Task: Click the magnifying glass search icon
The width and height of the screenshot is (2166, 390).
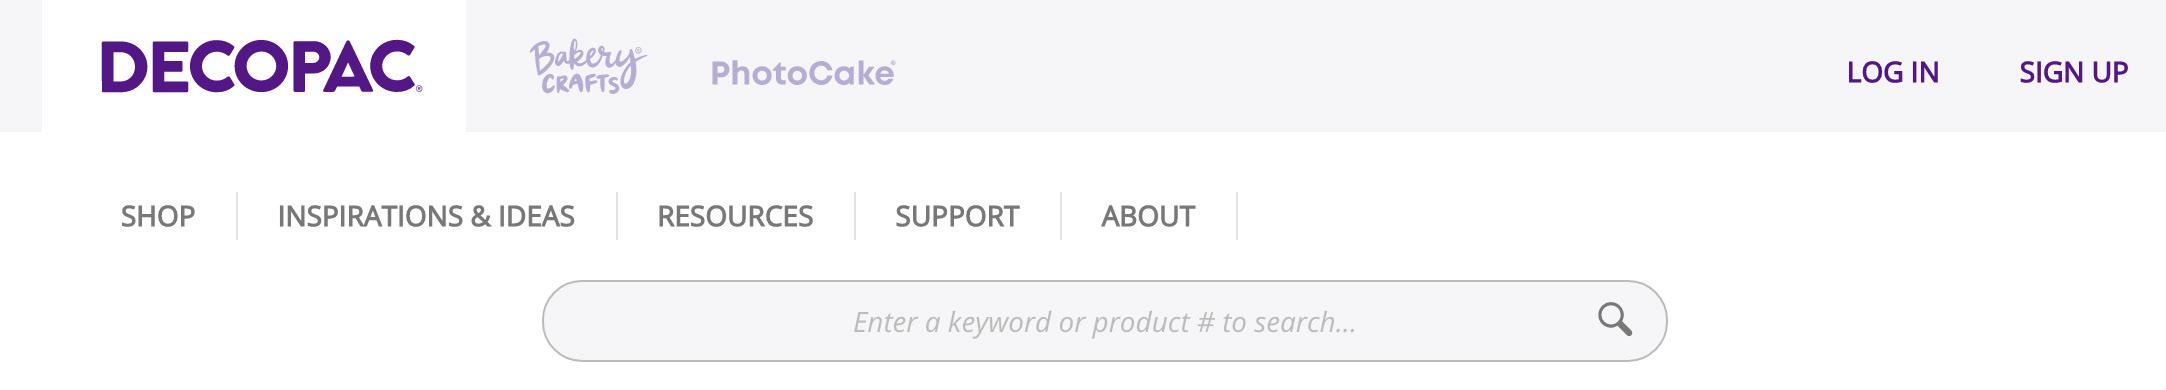Action: coord(1614,320)
